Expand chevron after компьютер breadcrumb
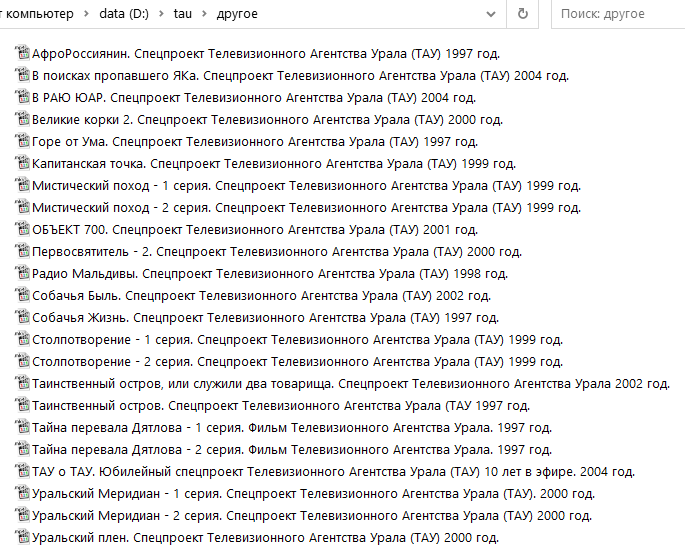 [x=86, y=14]
